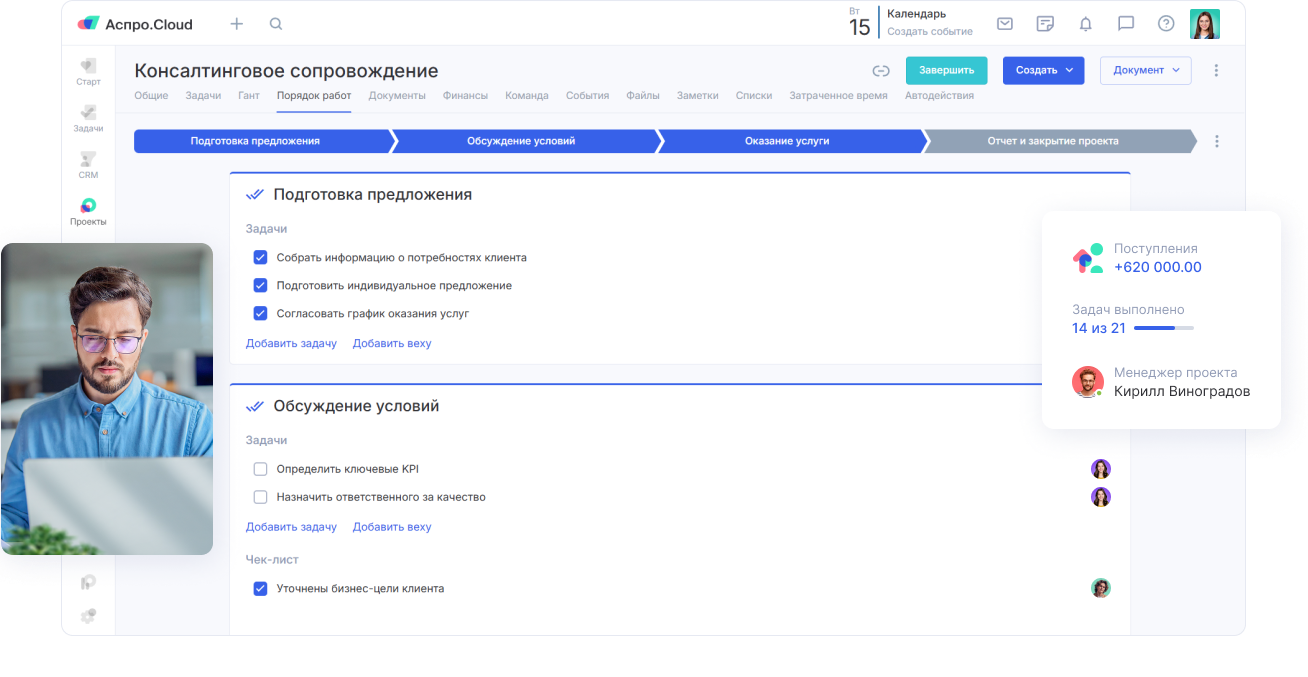
Task: Open the chat messages icon
Action: [1125, 24]
